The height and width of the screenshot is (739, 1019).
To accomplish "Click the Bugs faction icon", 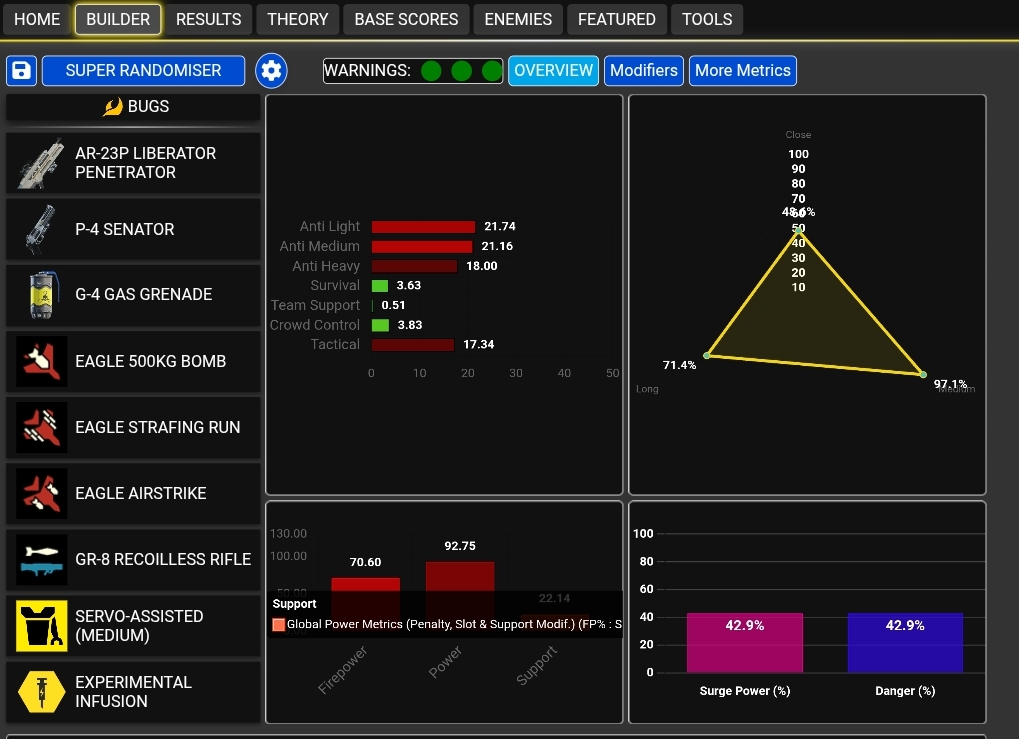I will (x=113, y=107).
